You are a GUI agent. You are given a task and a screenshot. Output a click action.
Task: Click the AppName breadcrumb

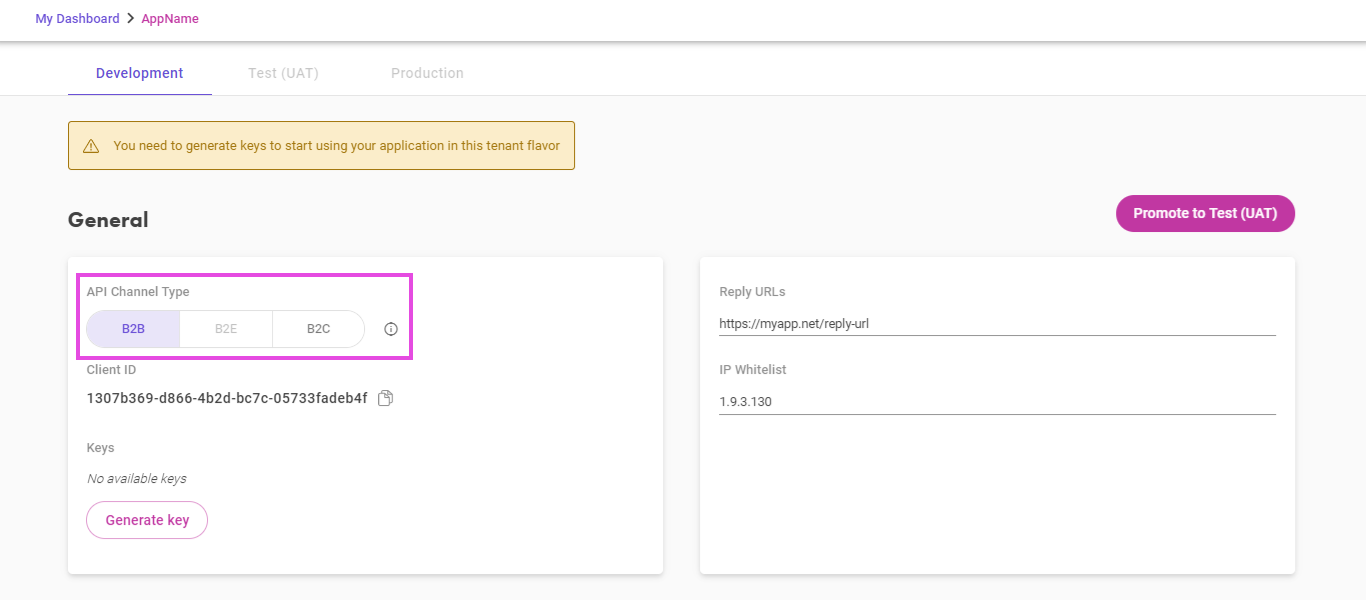click(x=170, y=19)
